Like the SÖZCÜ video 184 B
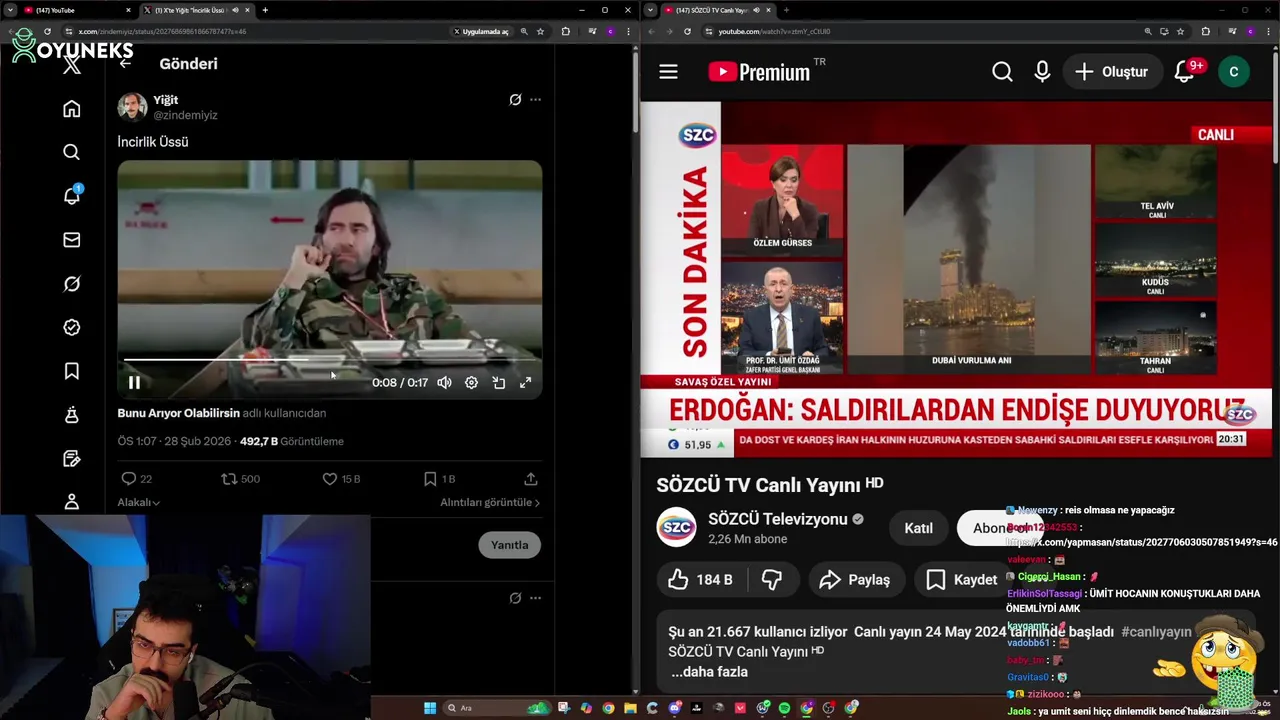This screenshot has height=720, width=1280. [701, 579]
